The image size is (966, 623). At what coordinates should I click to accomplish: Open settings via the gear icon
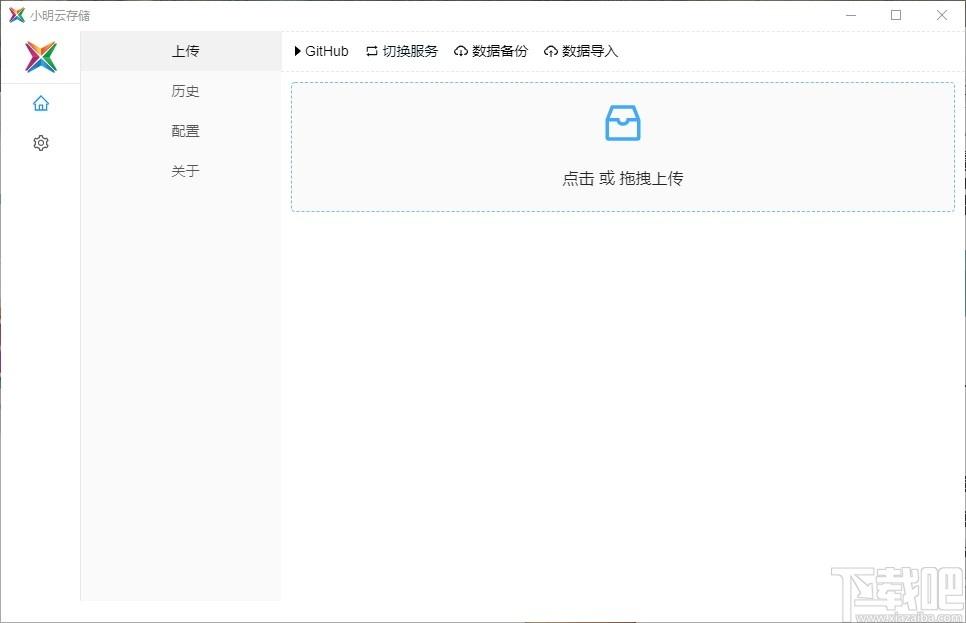click(x=41, y=143)
